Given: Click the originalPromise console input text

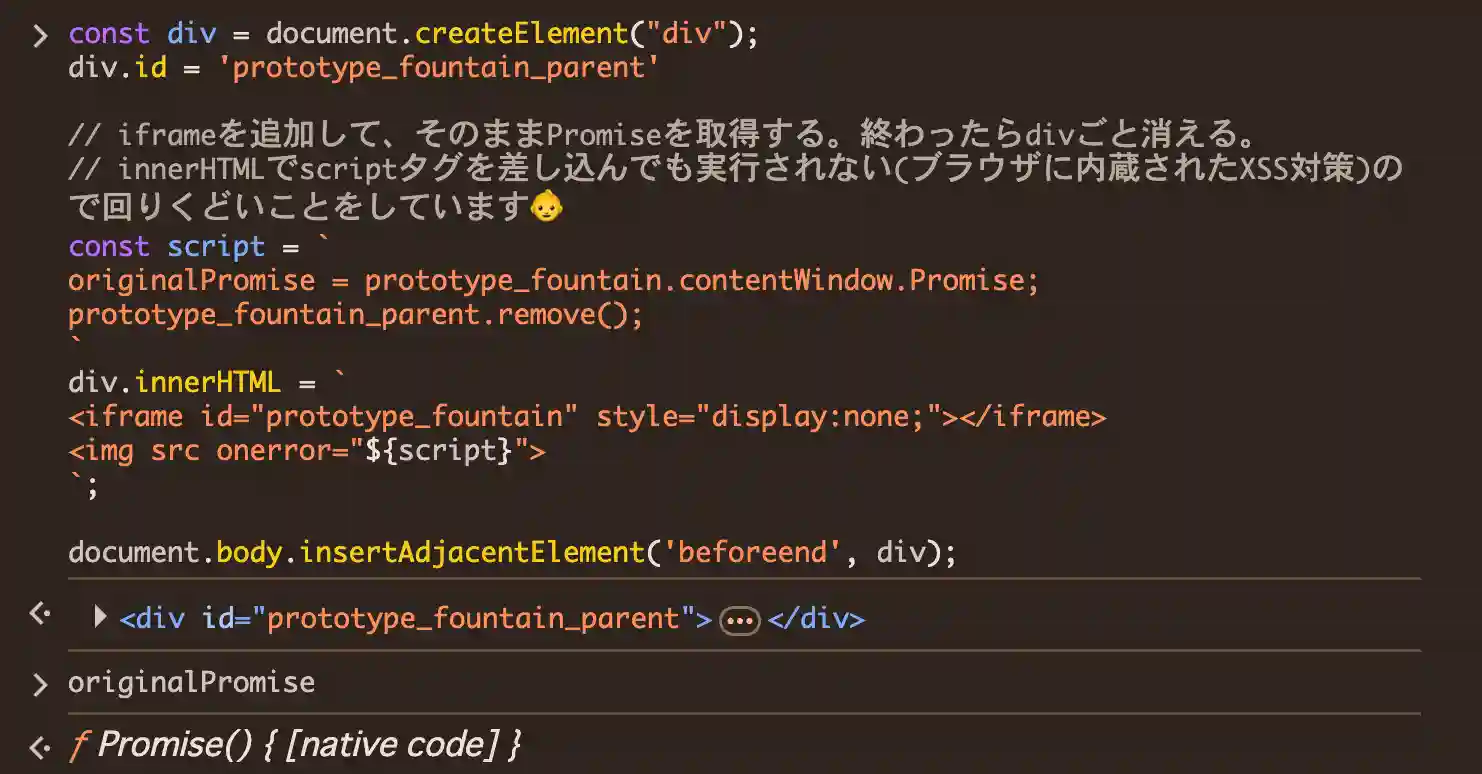Looking at the screenshot, I should pos(191,682).
